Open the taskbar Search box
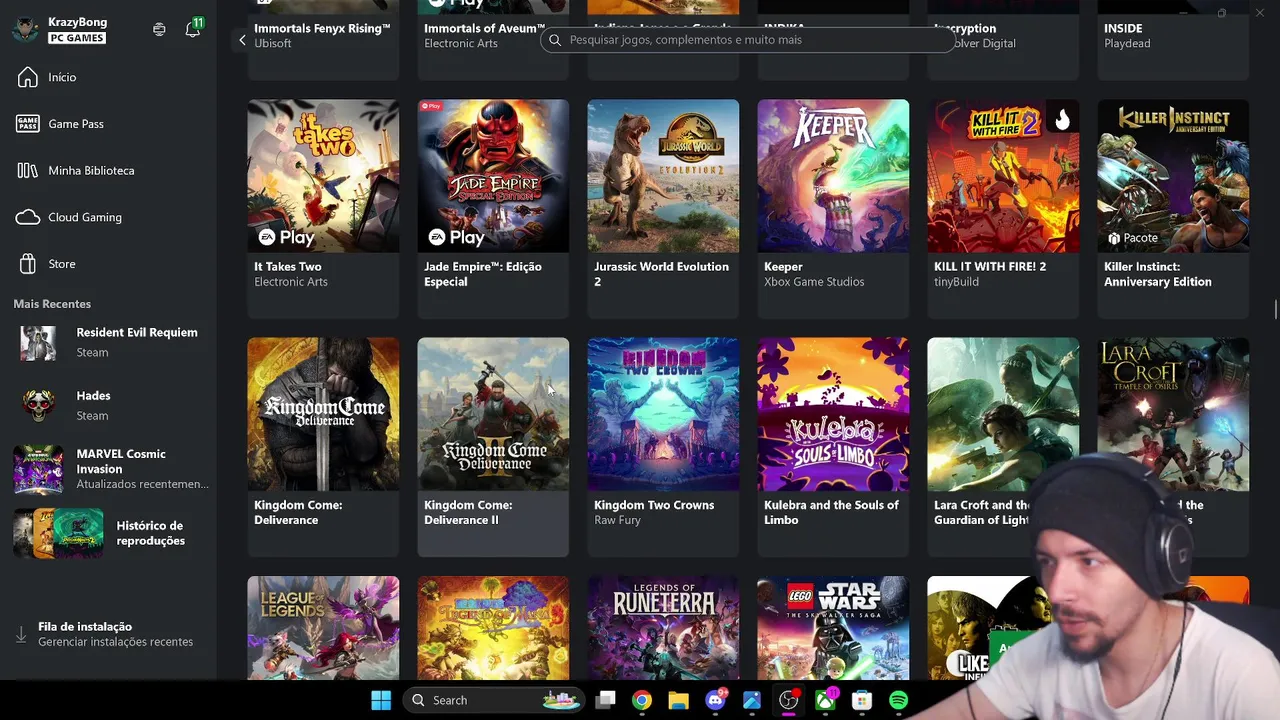Image resolution: width=1280 pixels, height=720 pixels. pos(493,700)
